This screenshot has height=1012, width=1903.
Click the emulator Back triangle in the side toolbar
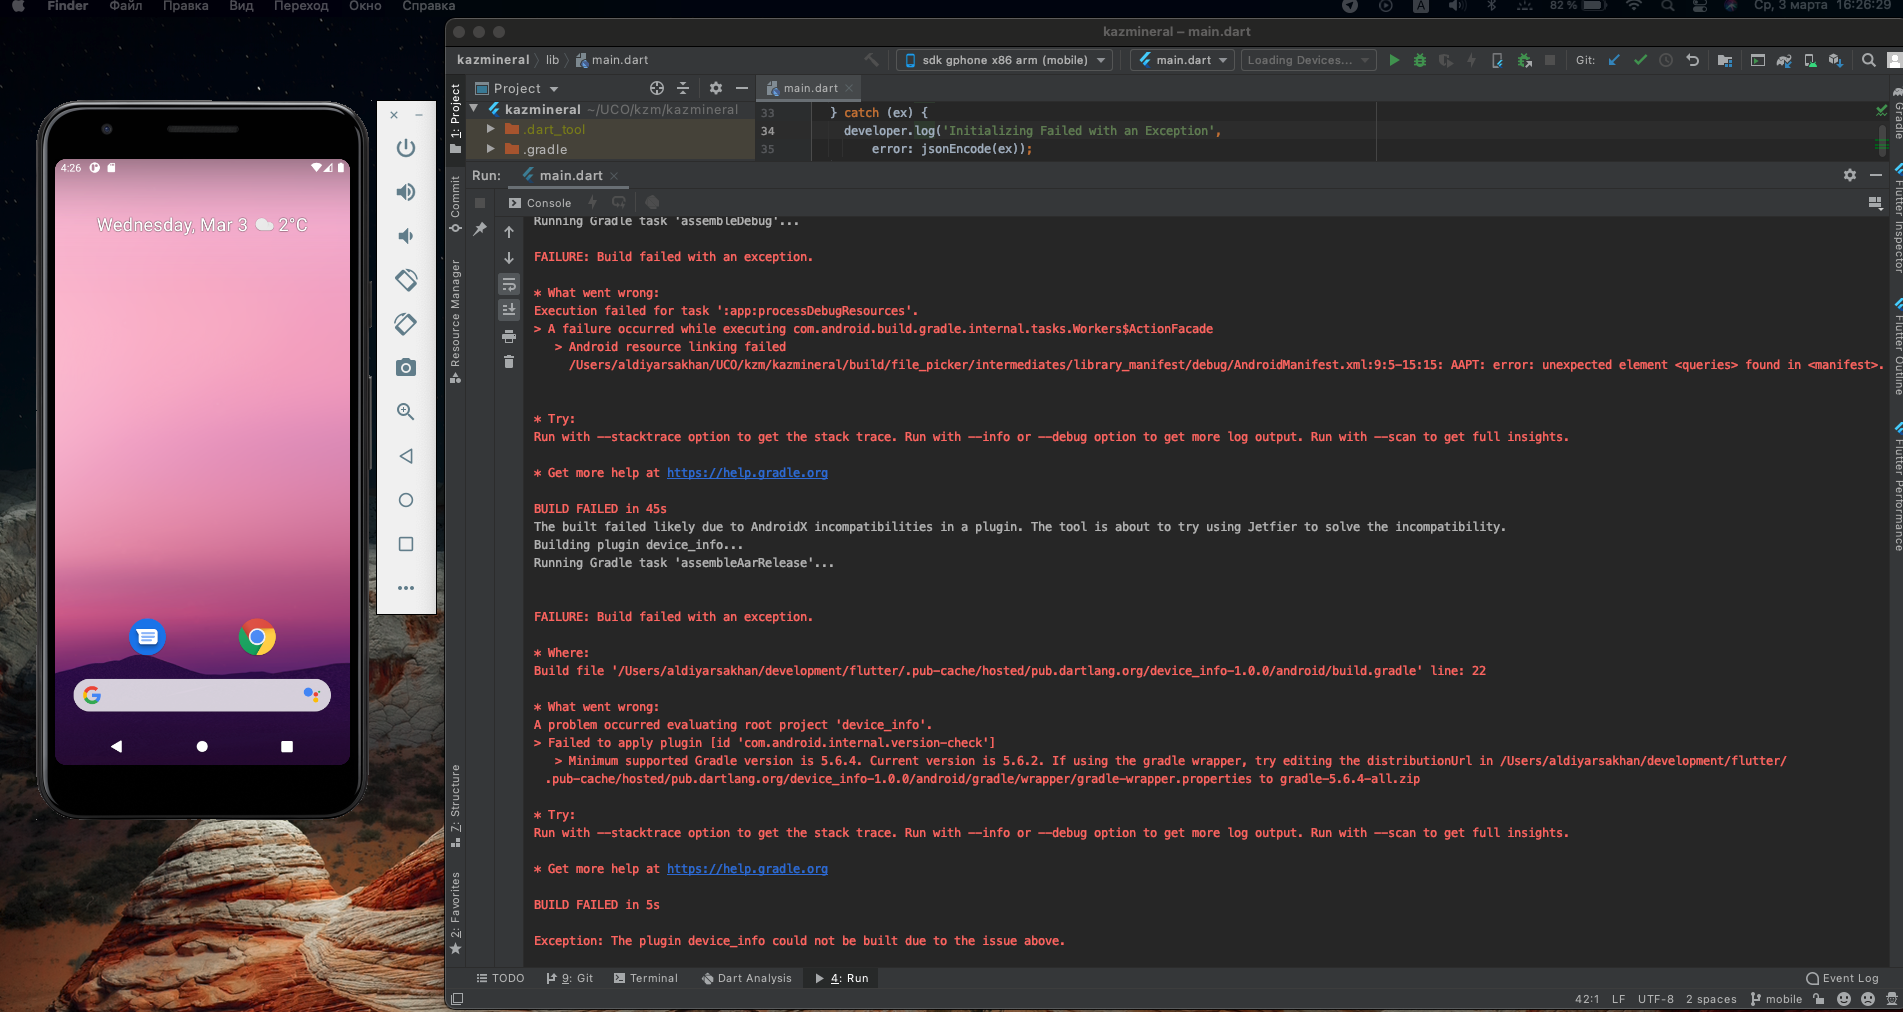tap(406, 456)
